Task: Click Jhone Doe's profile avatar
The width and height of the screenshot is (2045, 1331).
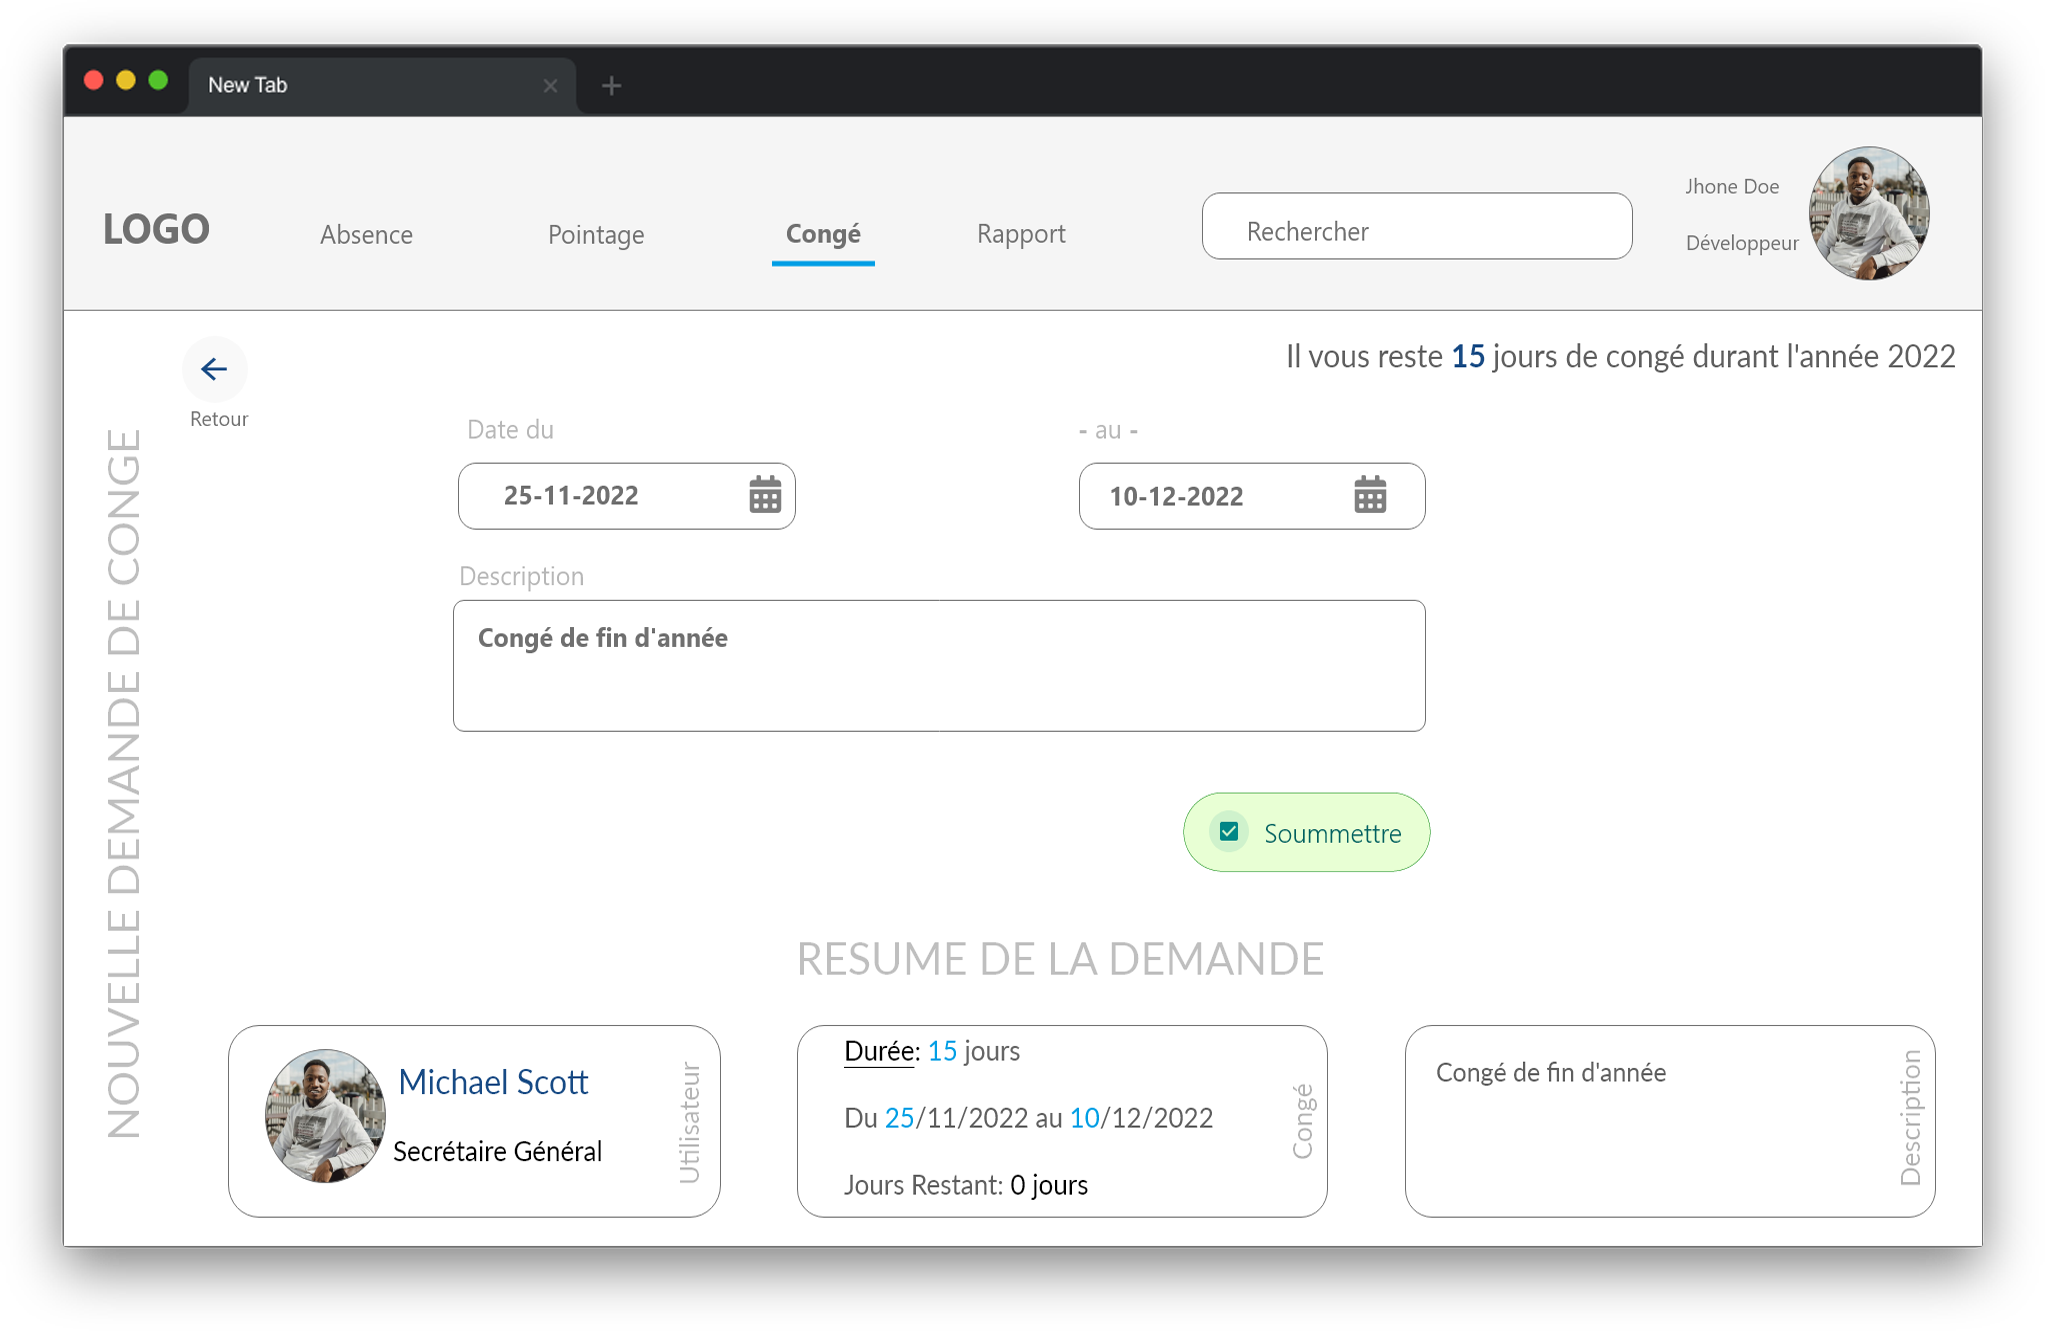Action: tap(1867, 214)
